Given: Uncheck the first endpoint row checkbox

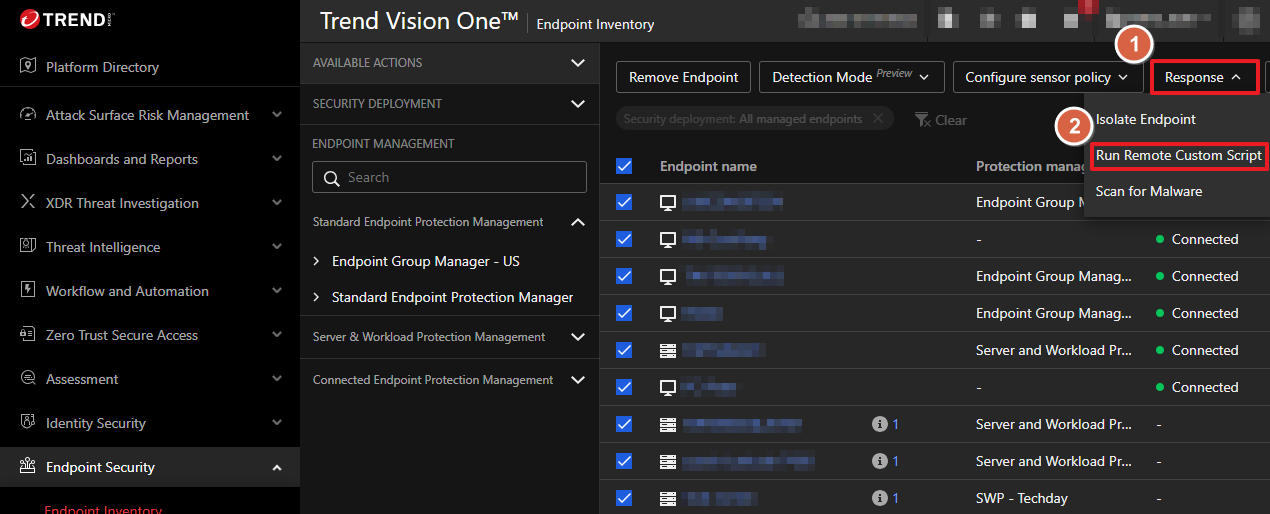Looking at the screenshot, I should coord(624,202).
